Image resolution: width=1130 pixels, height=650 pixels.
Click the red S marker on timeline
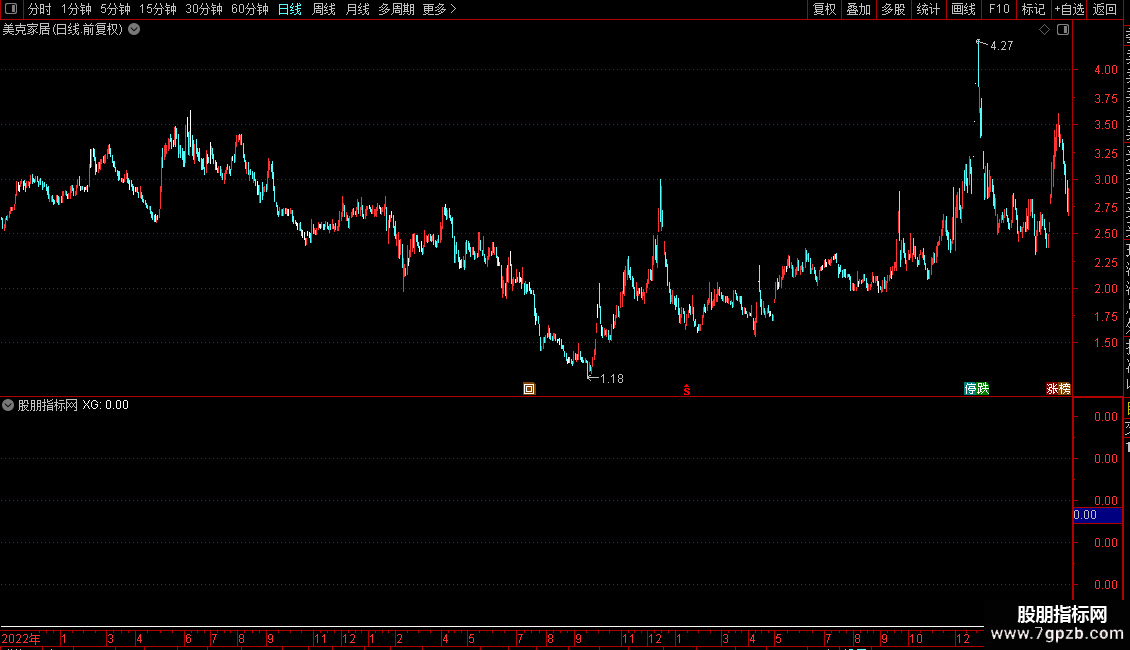click(687, 390)
